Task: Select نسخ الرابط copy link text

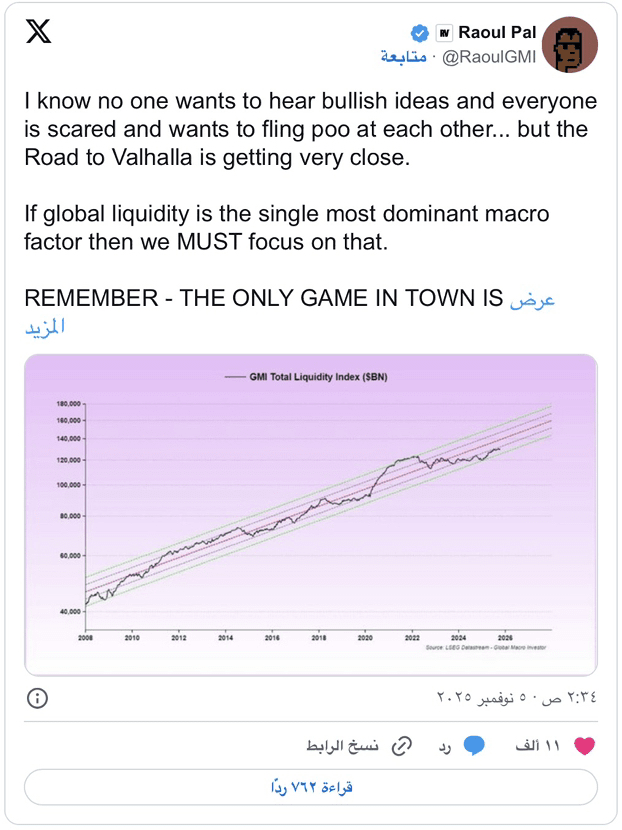Action: pyautogui.click(x=342, y=746)
